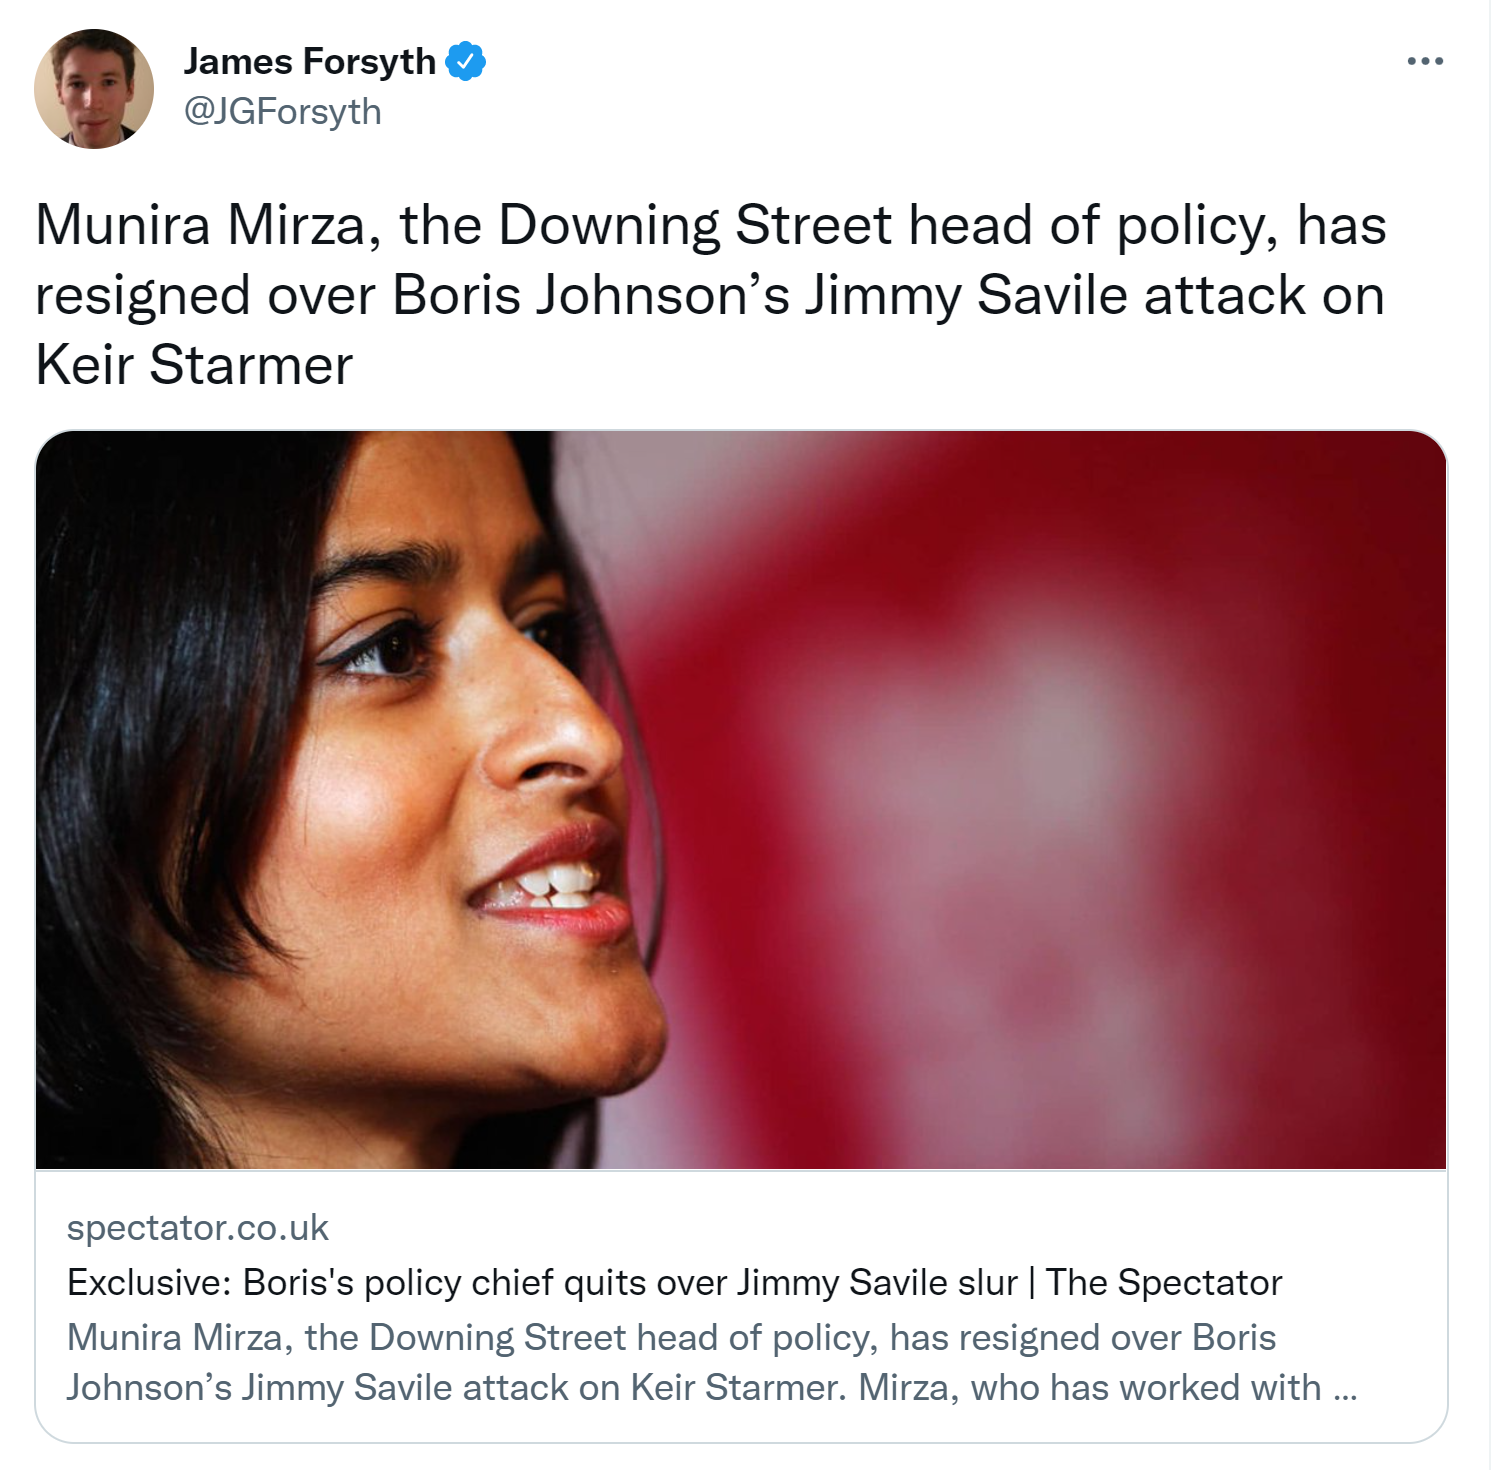Open the @JGForsyth handle link
Screen dimensions: 1499x1470
[282, 111]
